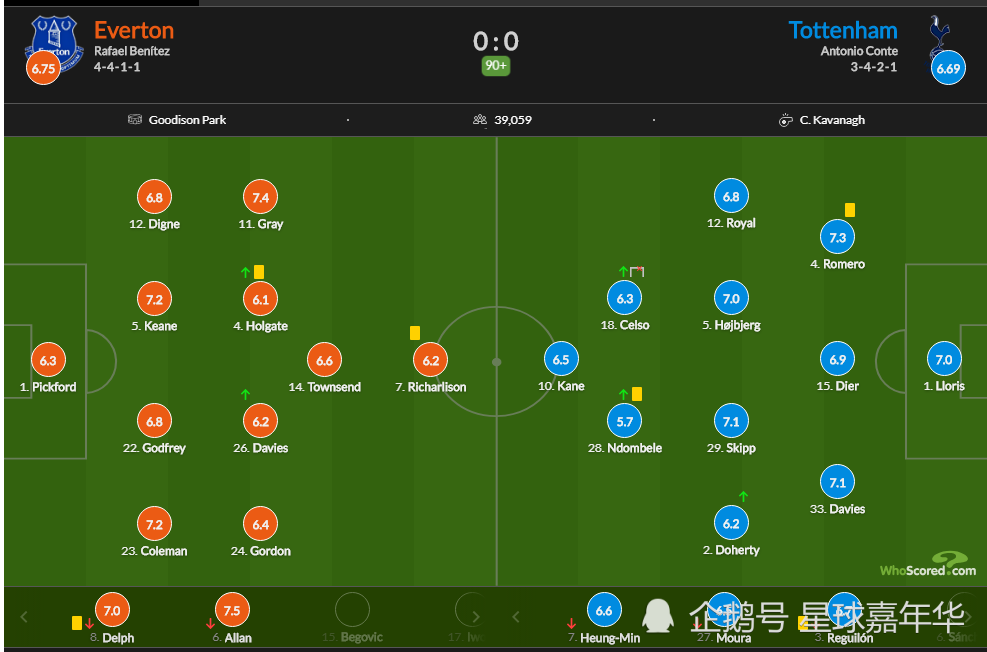Click the 90+ match time badge
Viewport: 987px width, 652px height.
[496, 65]
